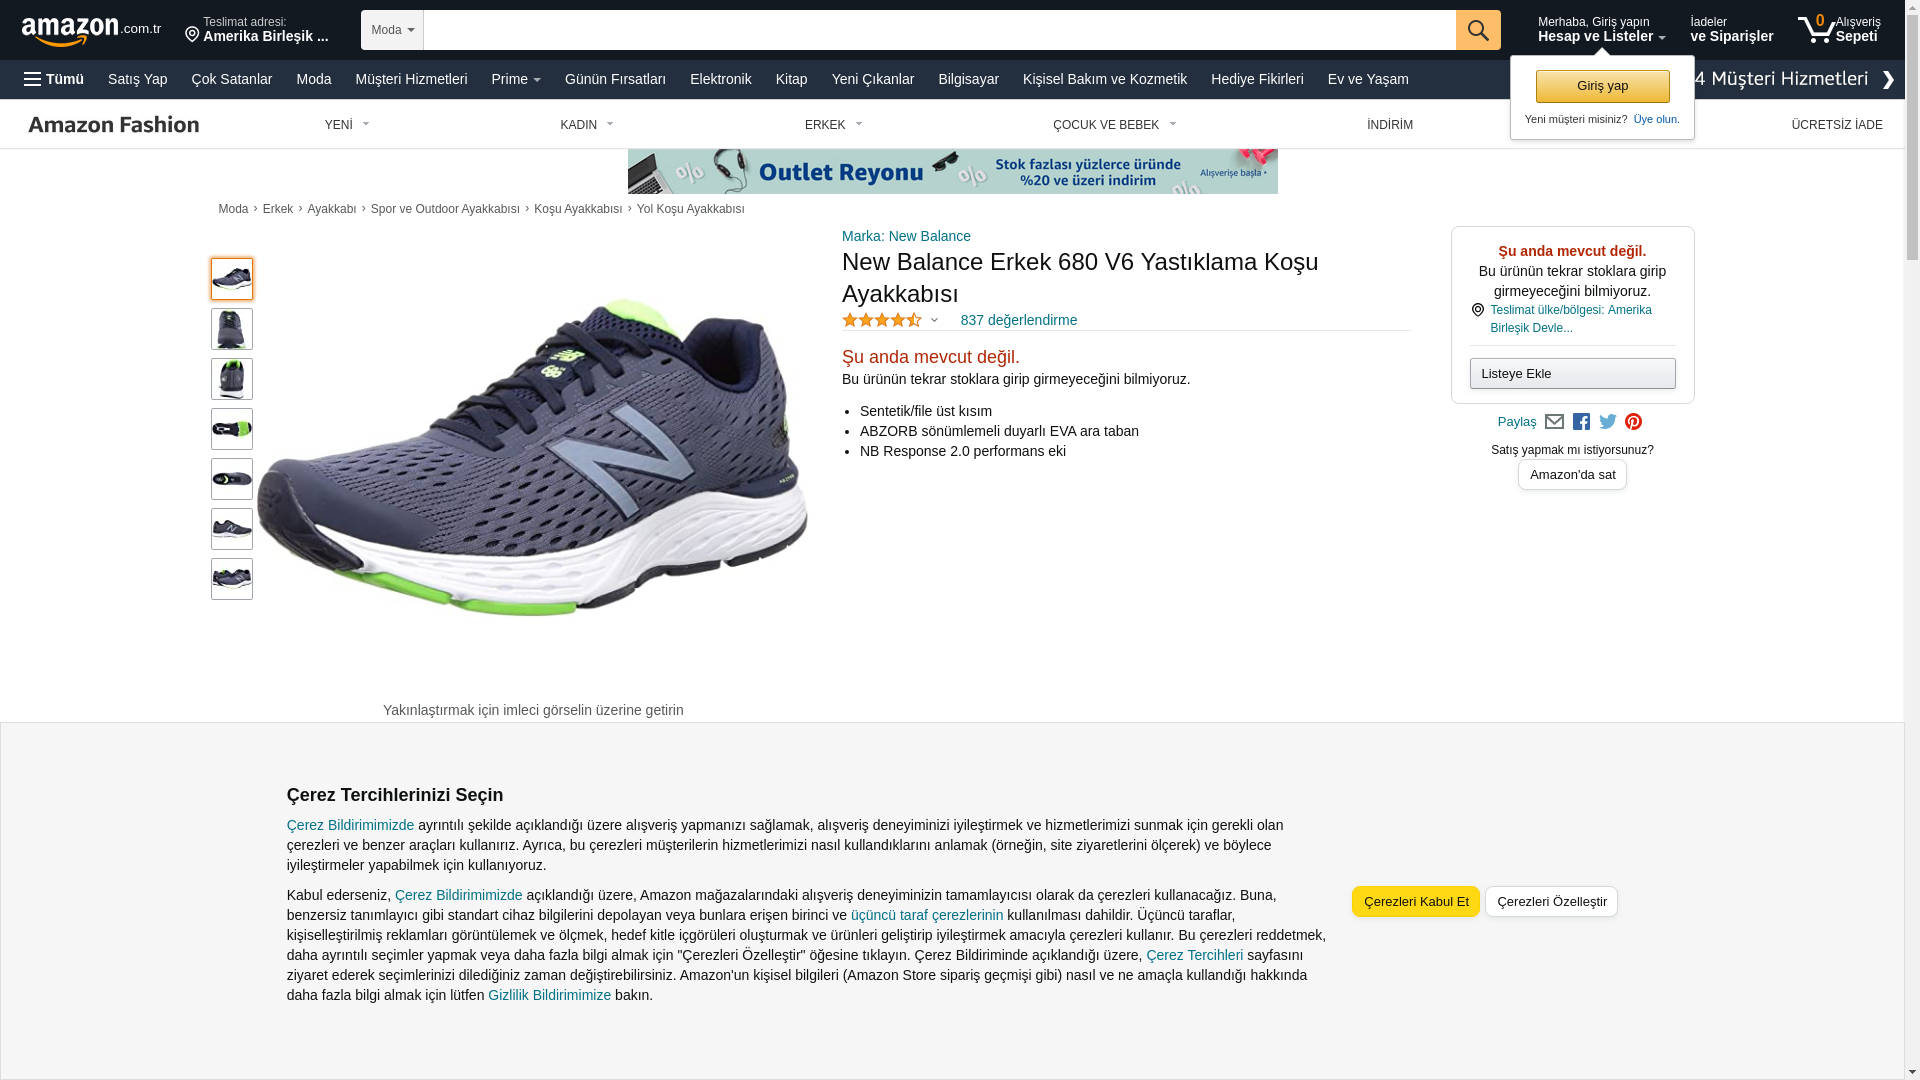Screen dimensions: 1920x1080
Task: Accept cookies with Çerezleri Kabul Et
Action: coord(1416,902)
